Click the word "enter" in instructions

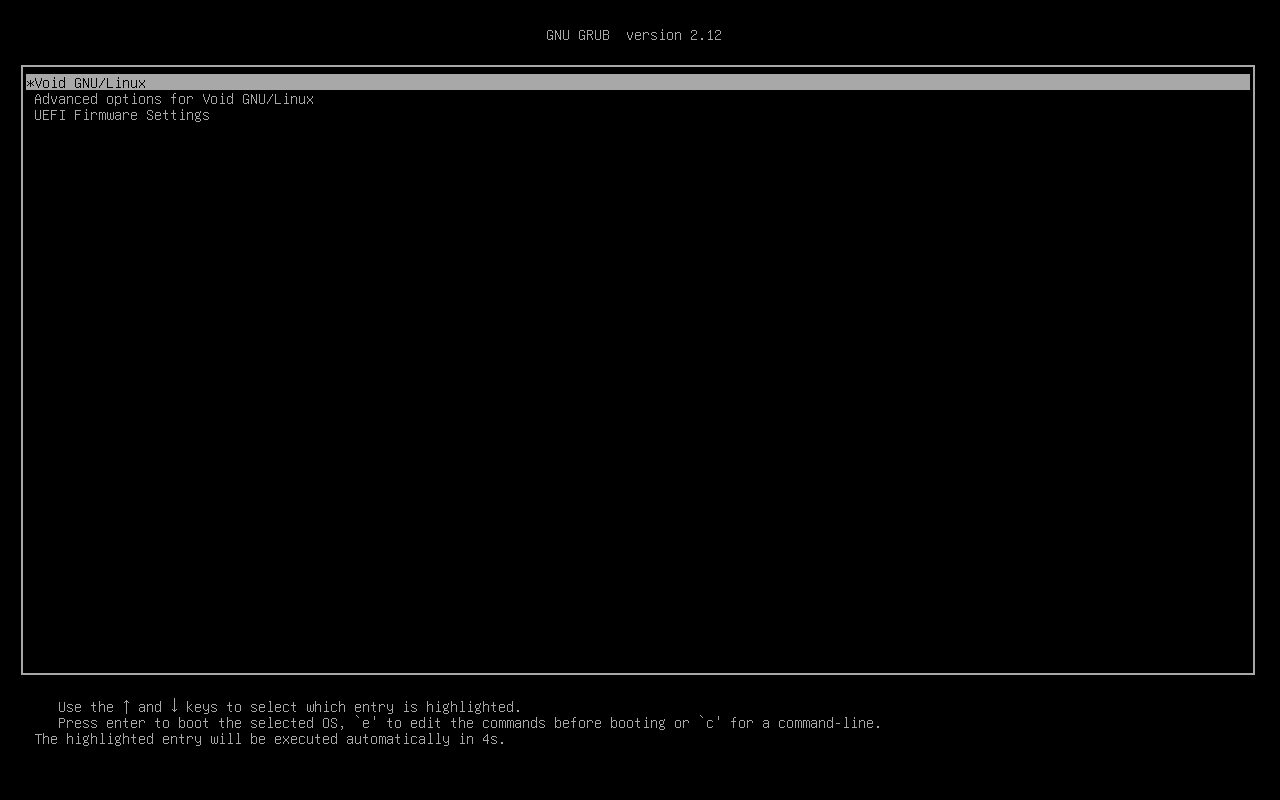pos(126,723)
